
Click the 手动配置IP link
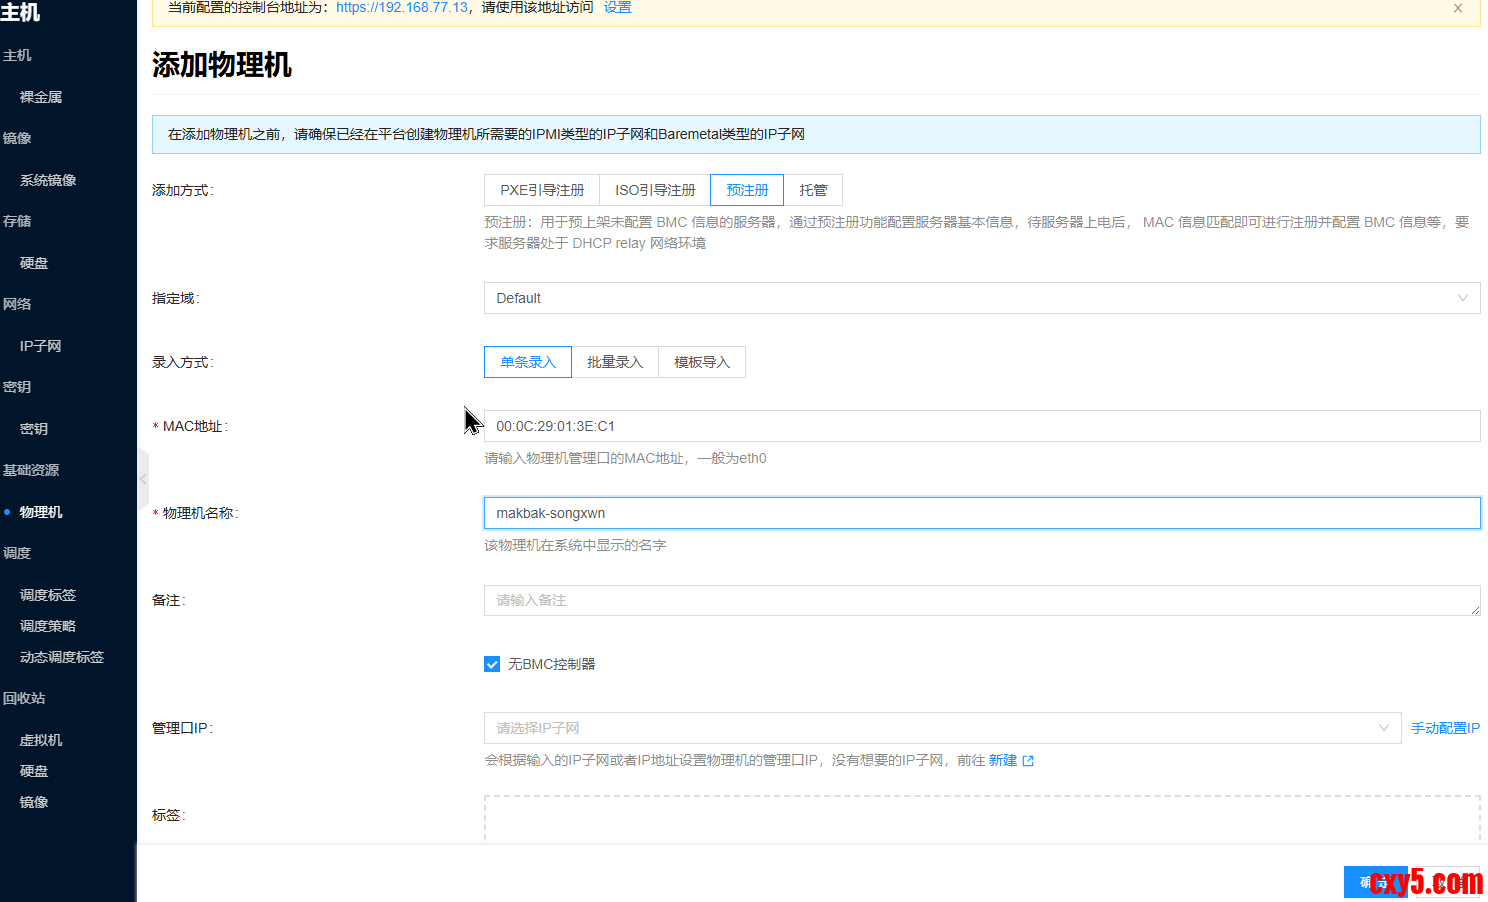(1445, 728)
